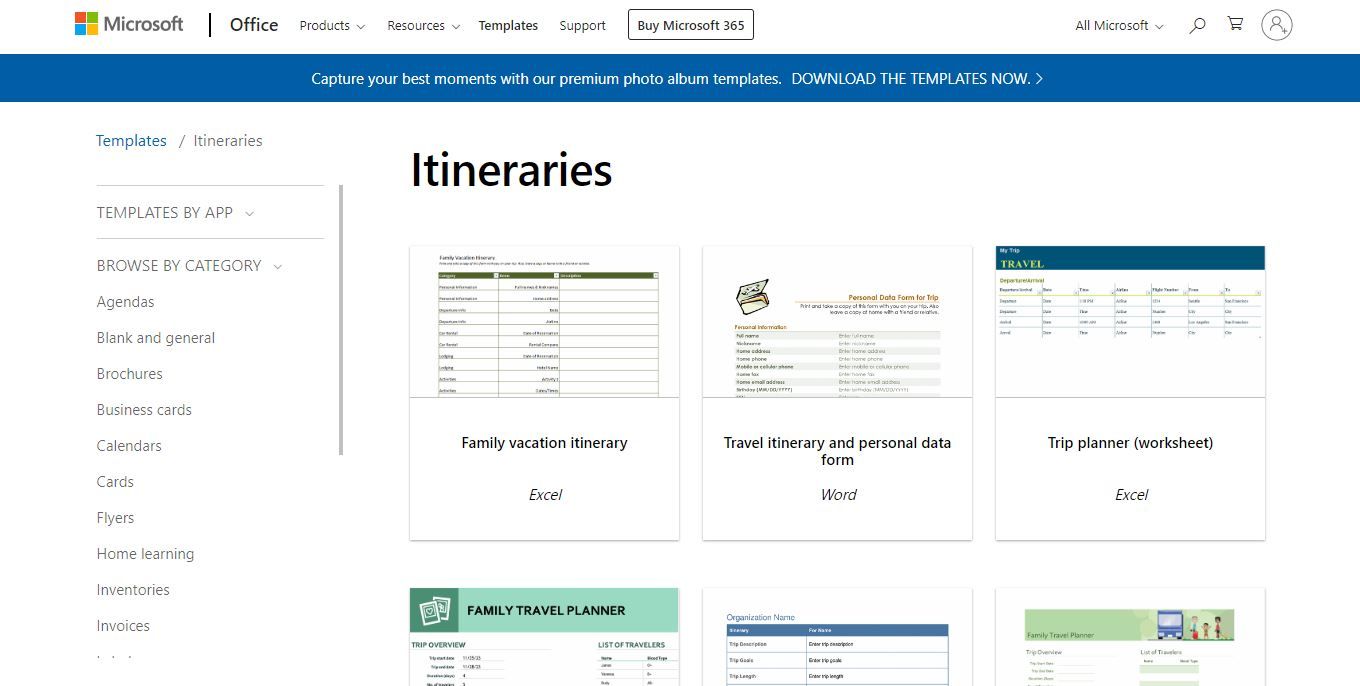Open the Family vacation itinerary thumbnail
1360x686 pixels.
point(545,322)
